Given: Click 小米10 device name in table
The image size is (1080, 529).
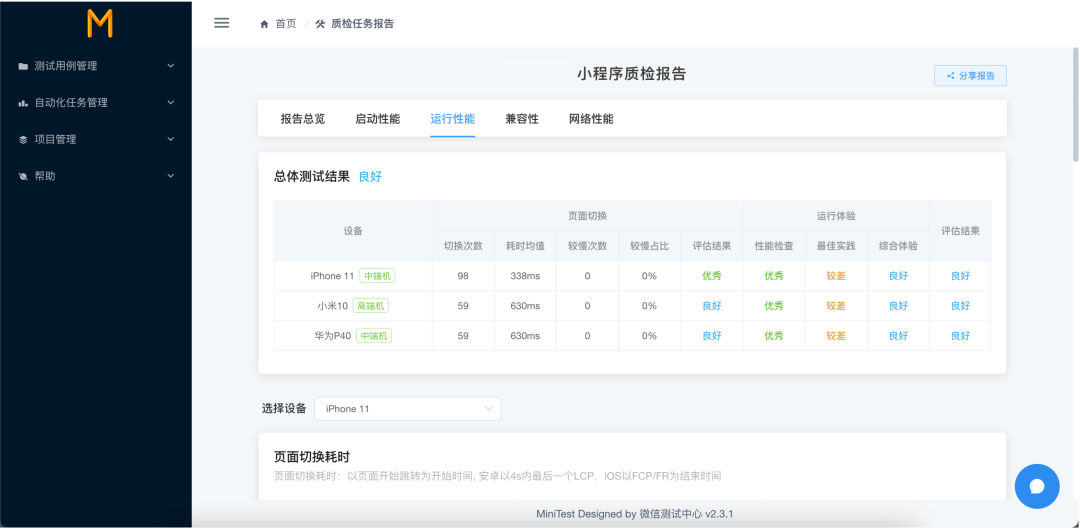Looking at the screenshot, I should (333, 306).
